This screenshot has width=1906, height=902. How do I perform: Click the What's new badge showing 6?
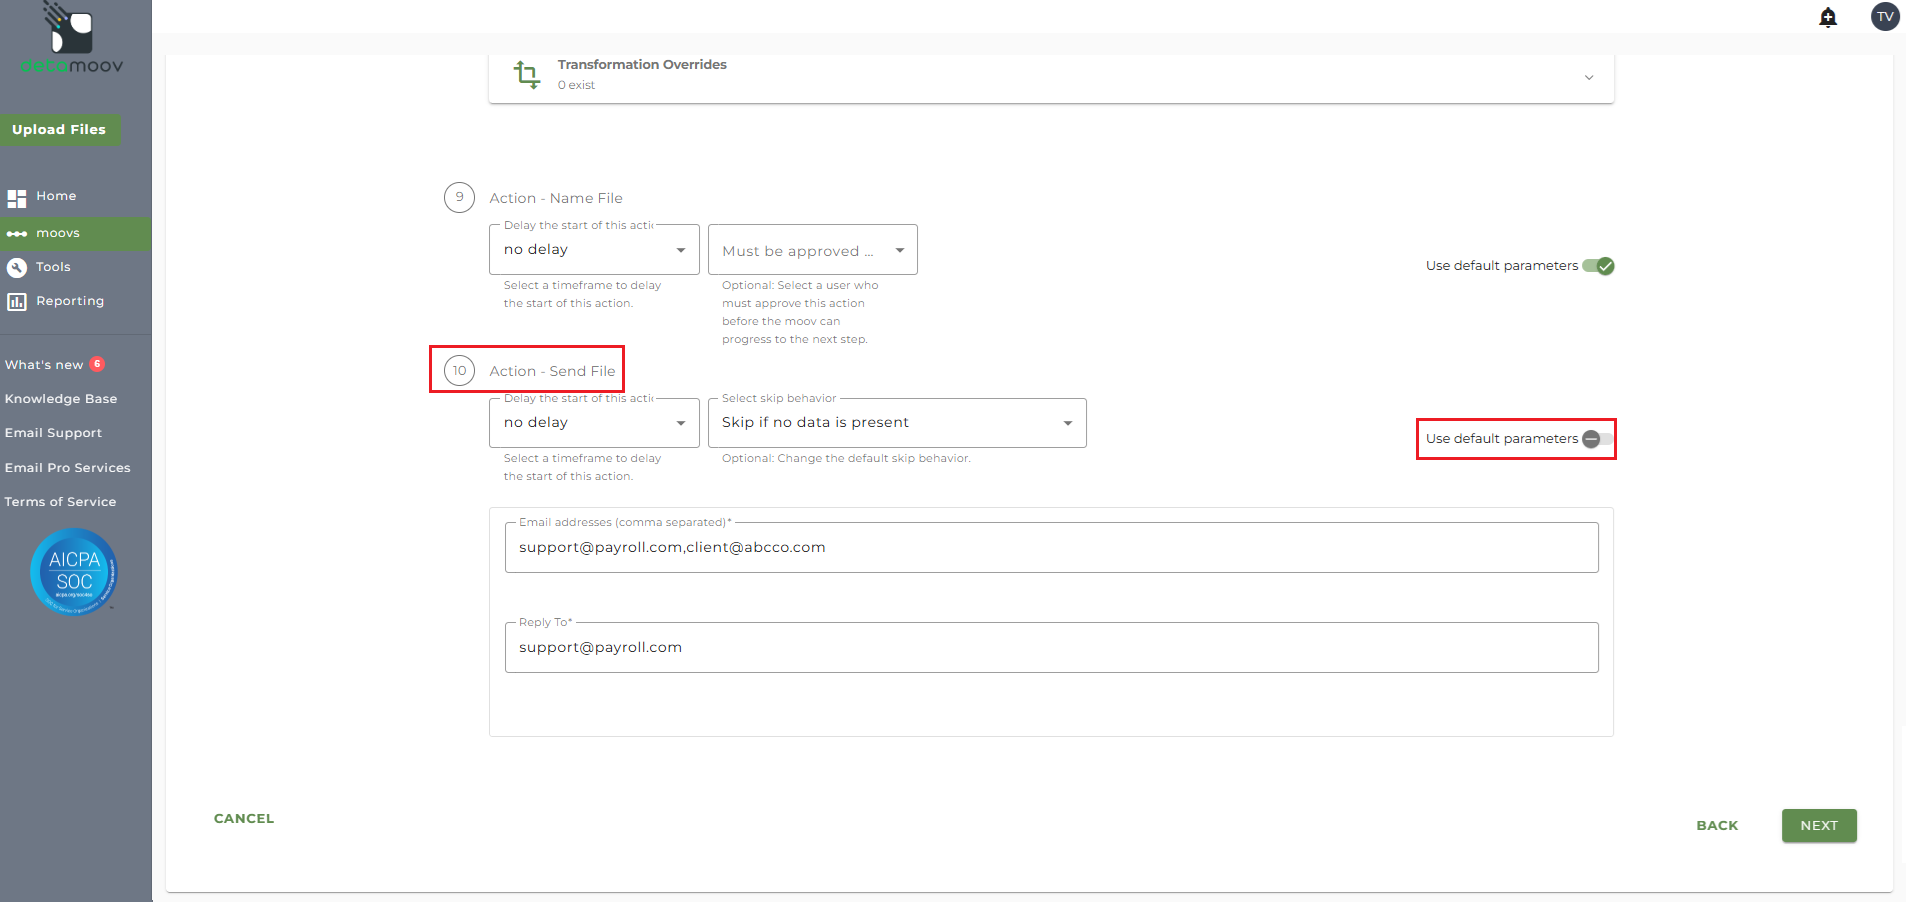97,364
